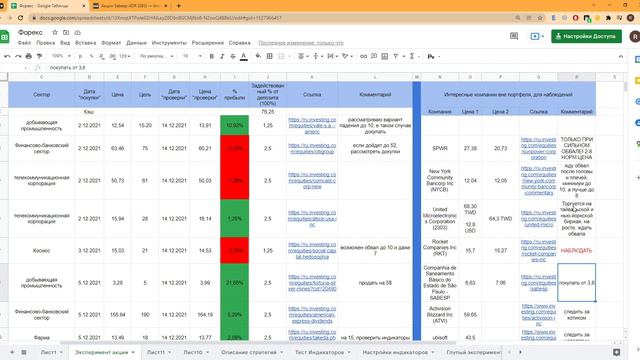Open the Инструменты menu
Screen dimensions: 640x360
point(169,43)
